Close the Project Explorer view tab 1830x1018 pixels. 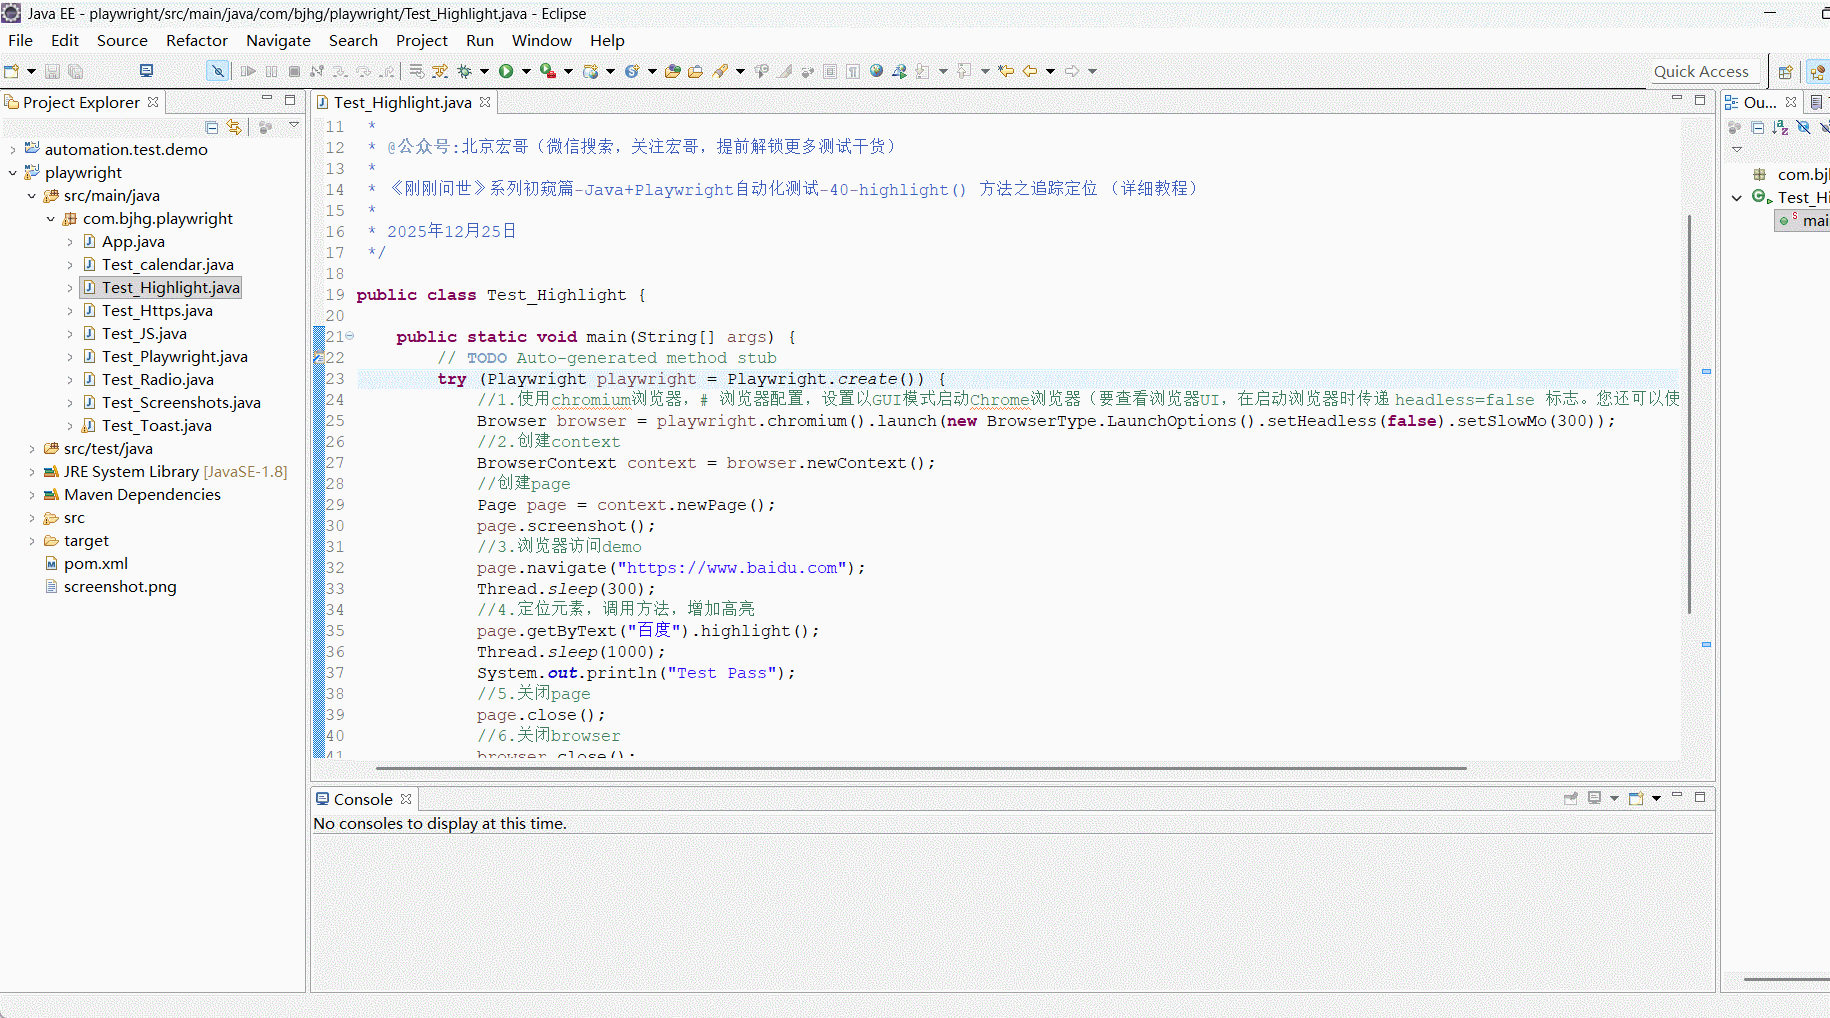153,102
